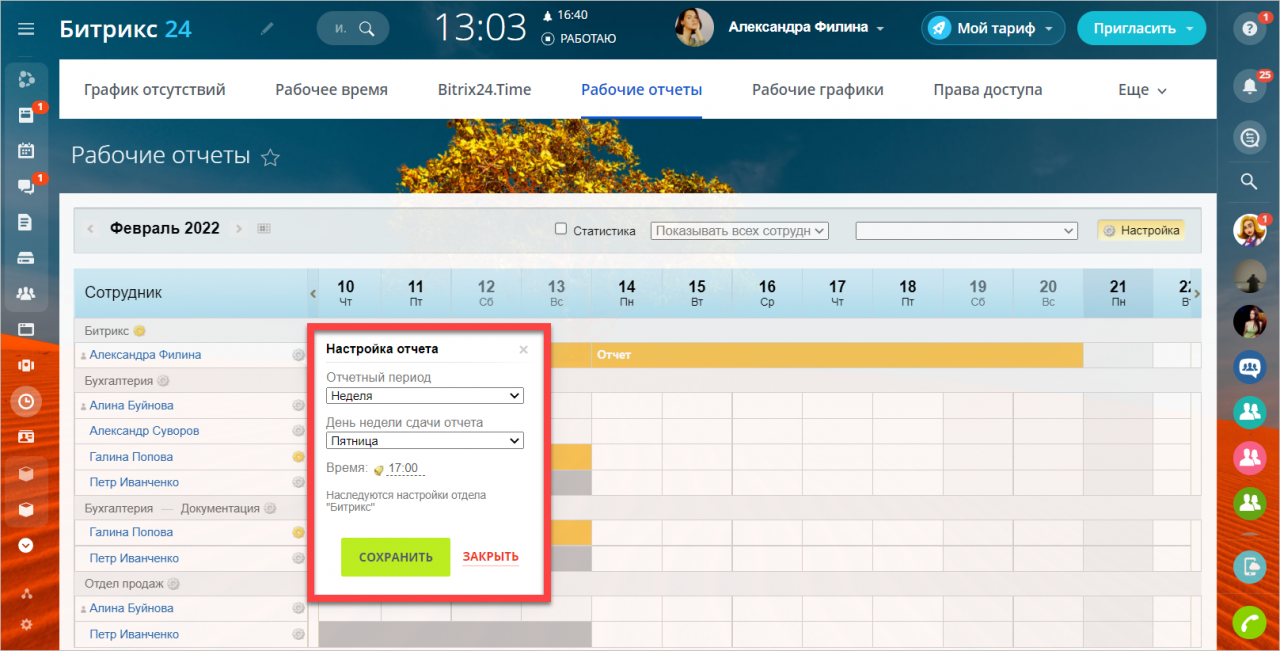Click the 21 Пн date column header

[1118, 293]
